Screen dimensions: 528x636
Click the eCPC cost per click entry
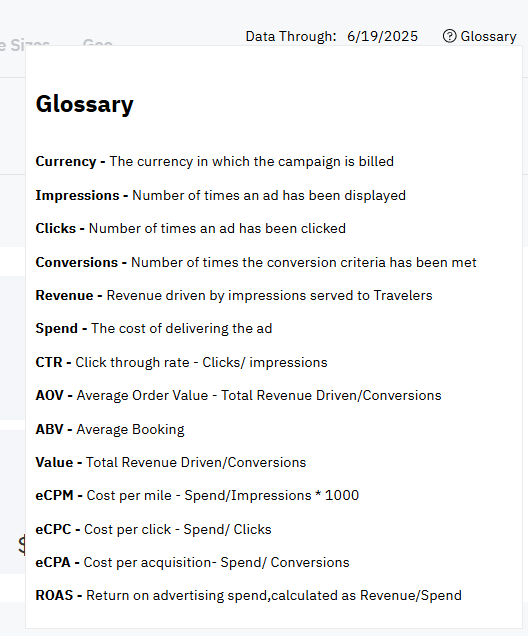tap(153, 529)
